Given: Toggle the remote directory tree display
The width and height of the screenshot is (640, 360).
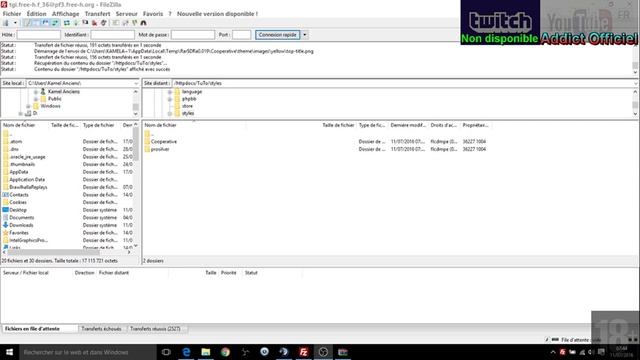Looking at the screenshot, I should [x=45, y=23].
